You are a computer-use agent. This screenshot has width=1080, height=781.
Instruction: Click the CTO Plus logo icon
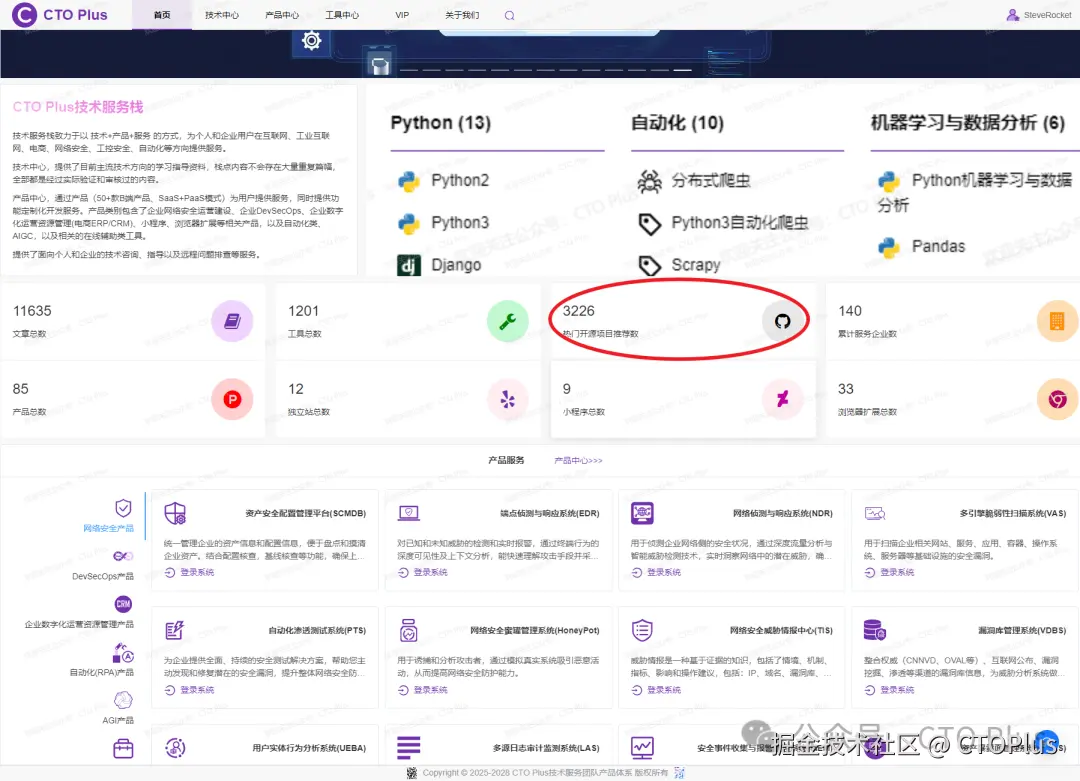tap(23, 14)
